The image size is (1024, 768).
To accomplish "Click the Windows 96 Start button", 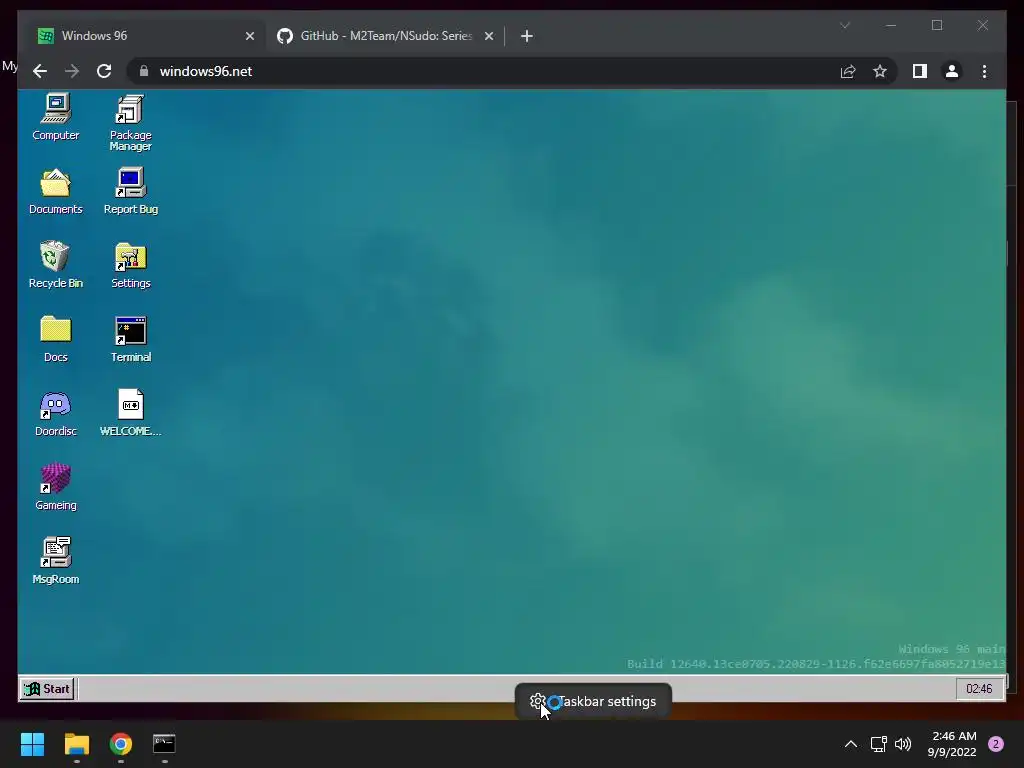I will click(x=47, y=689).
